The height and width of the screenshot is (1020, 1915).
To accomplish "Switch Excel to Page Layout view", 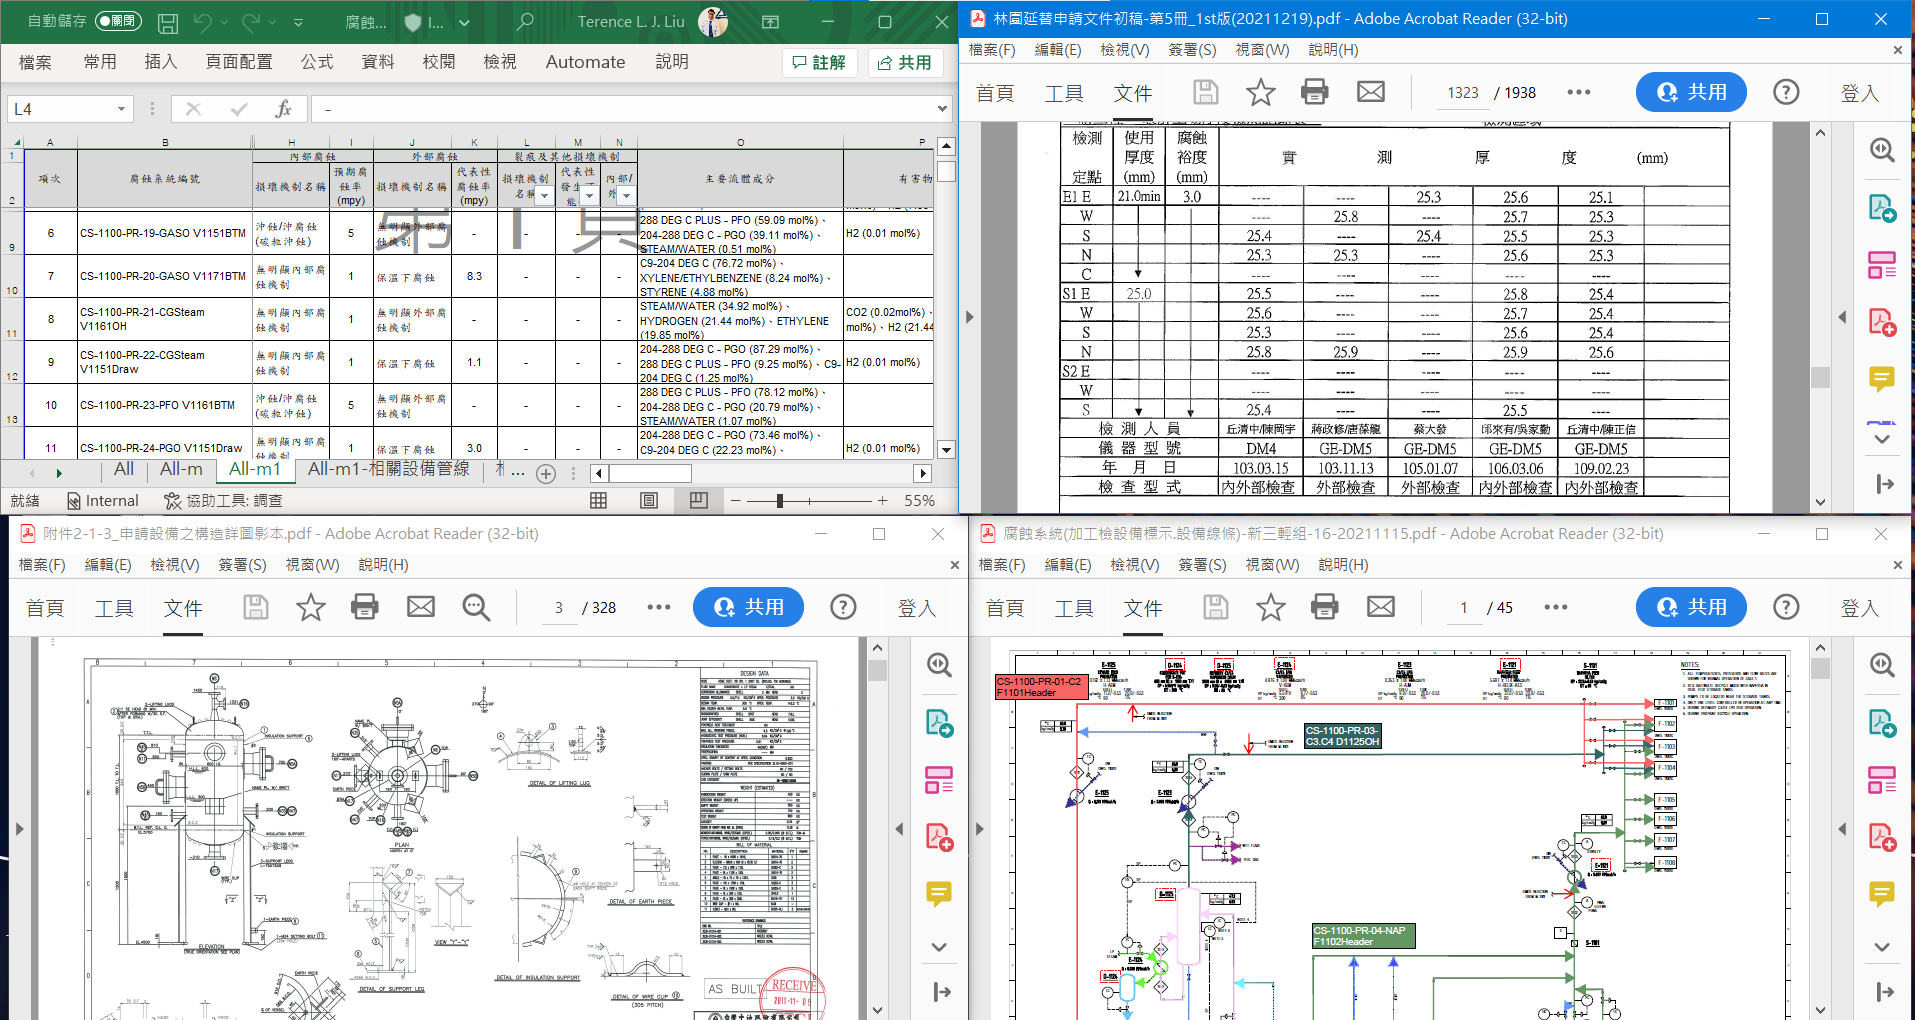I will click(649, 500).
